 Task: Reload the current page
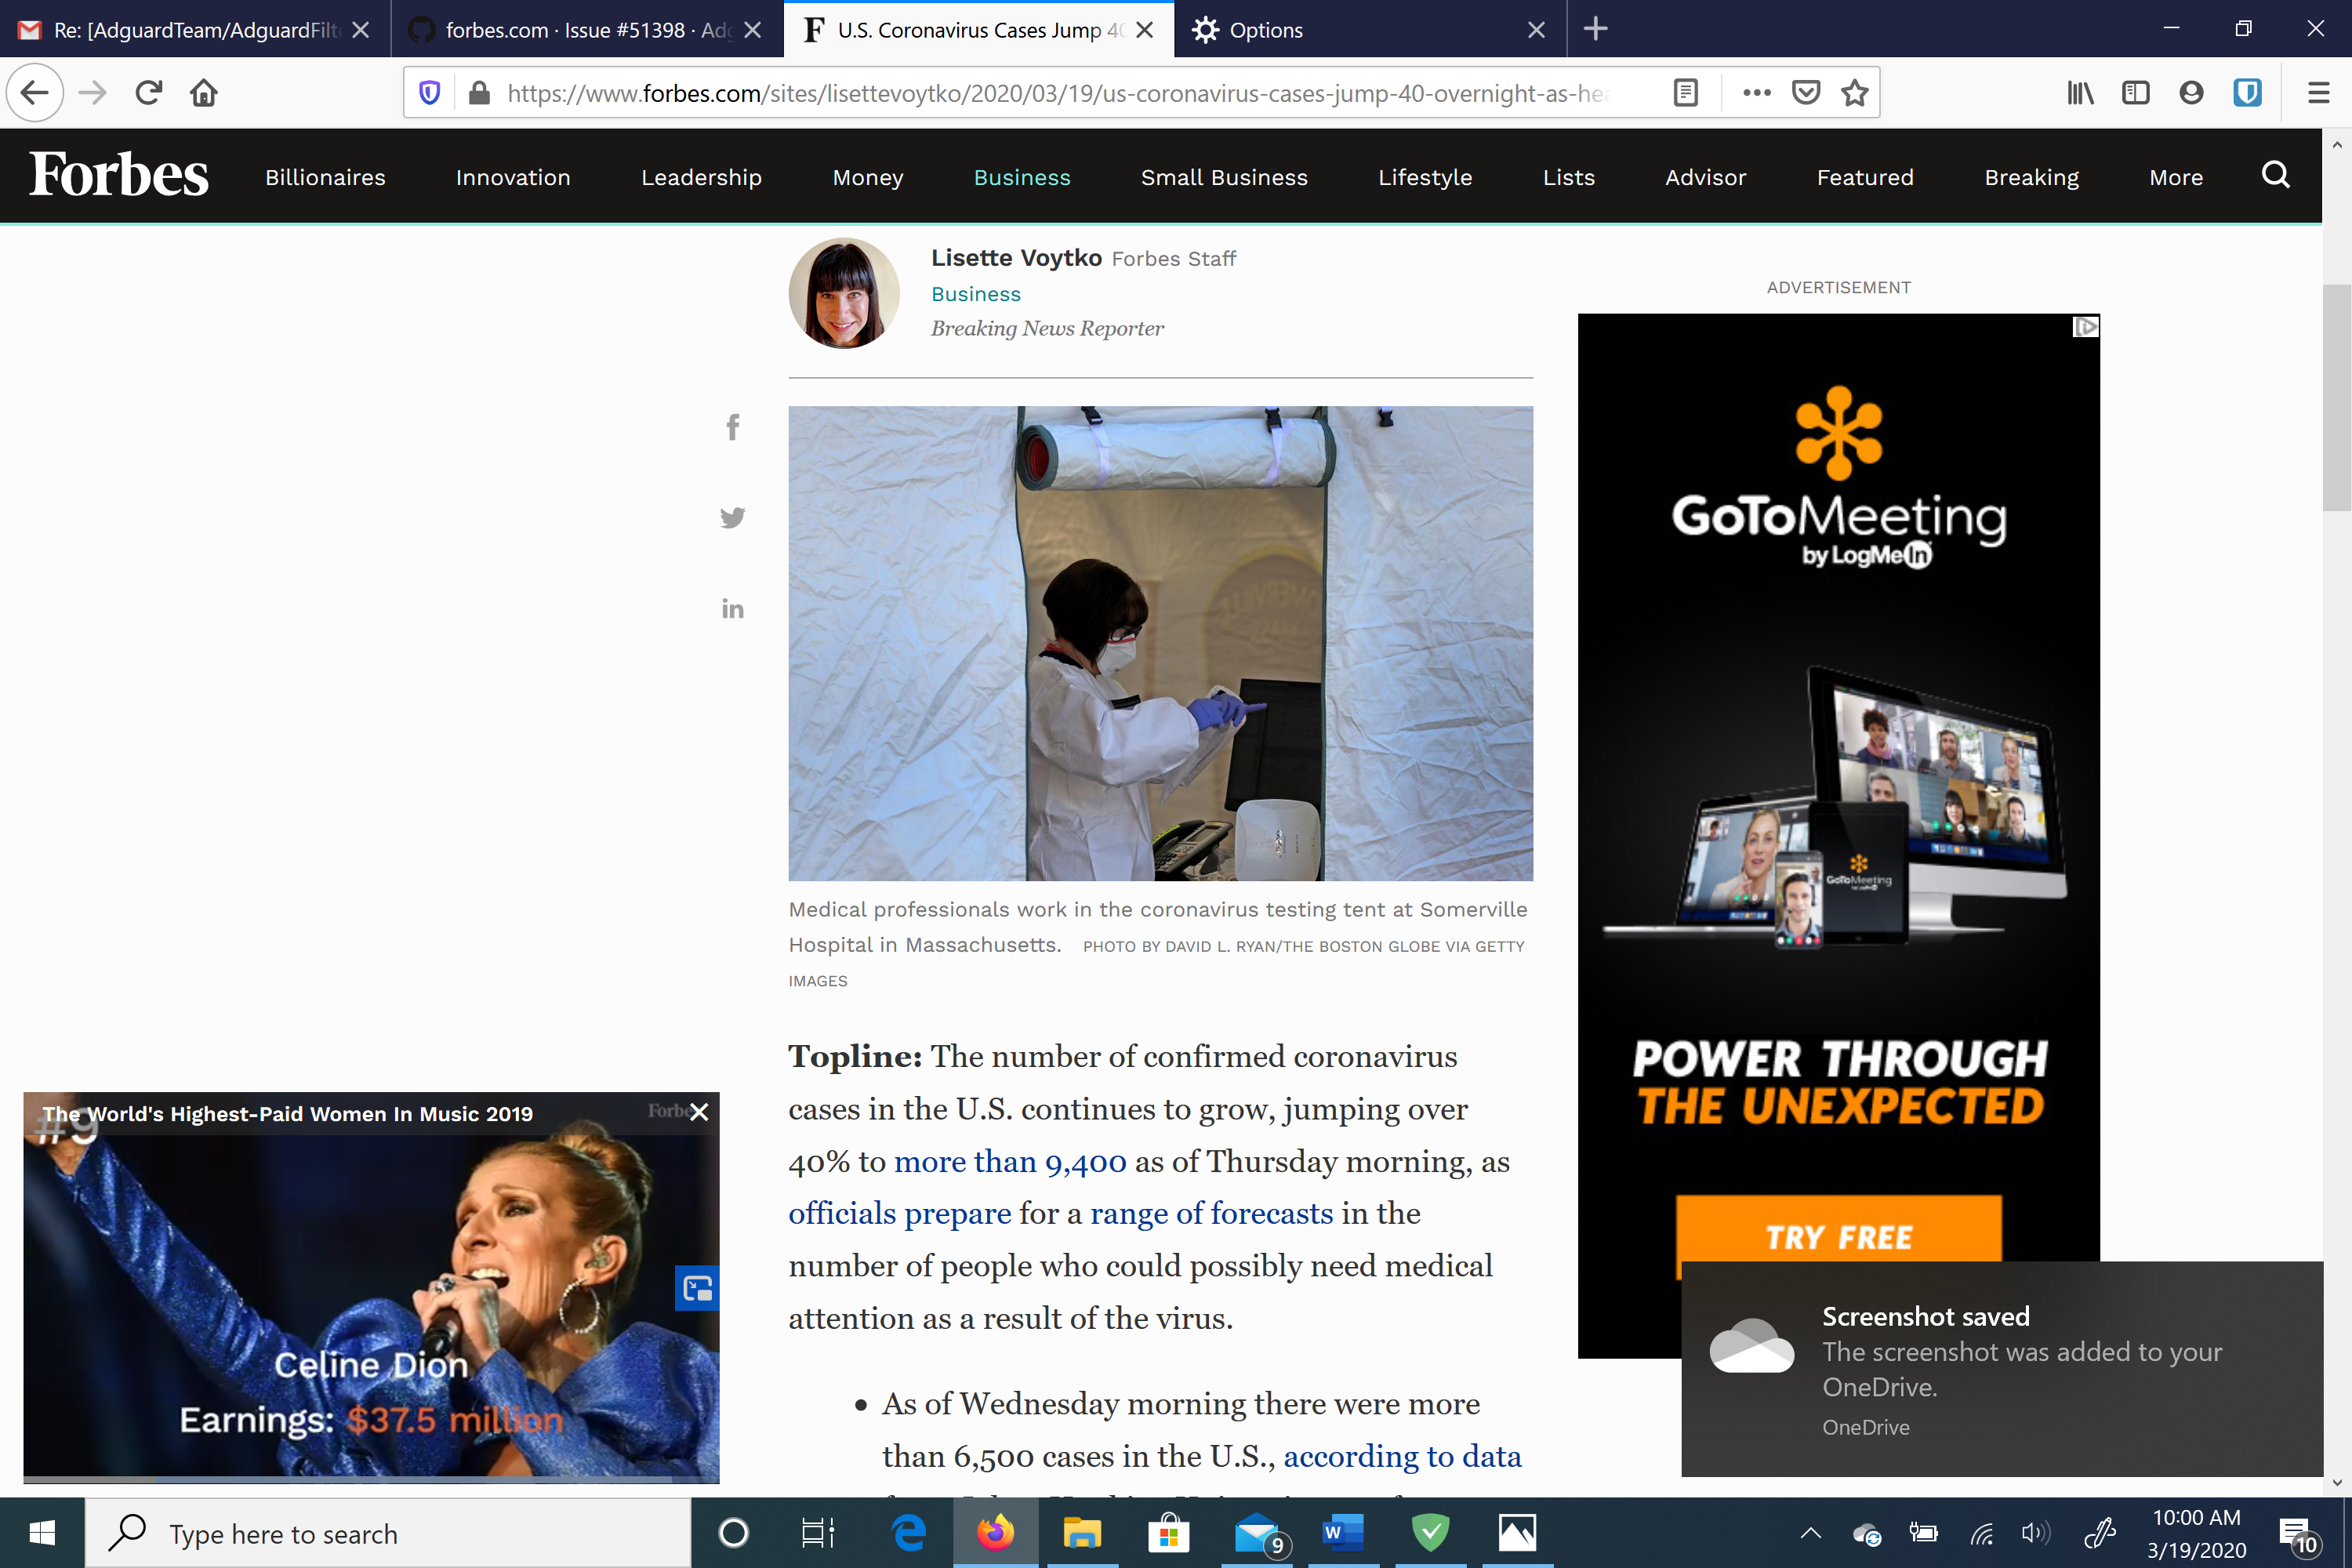coord(149,93)
